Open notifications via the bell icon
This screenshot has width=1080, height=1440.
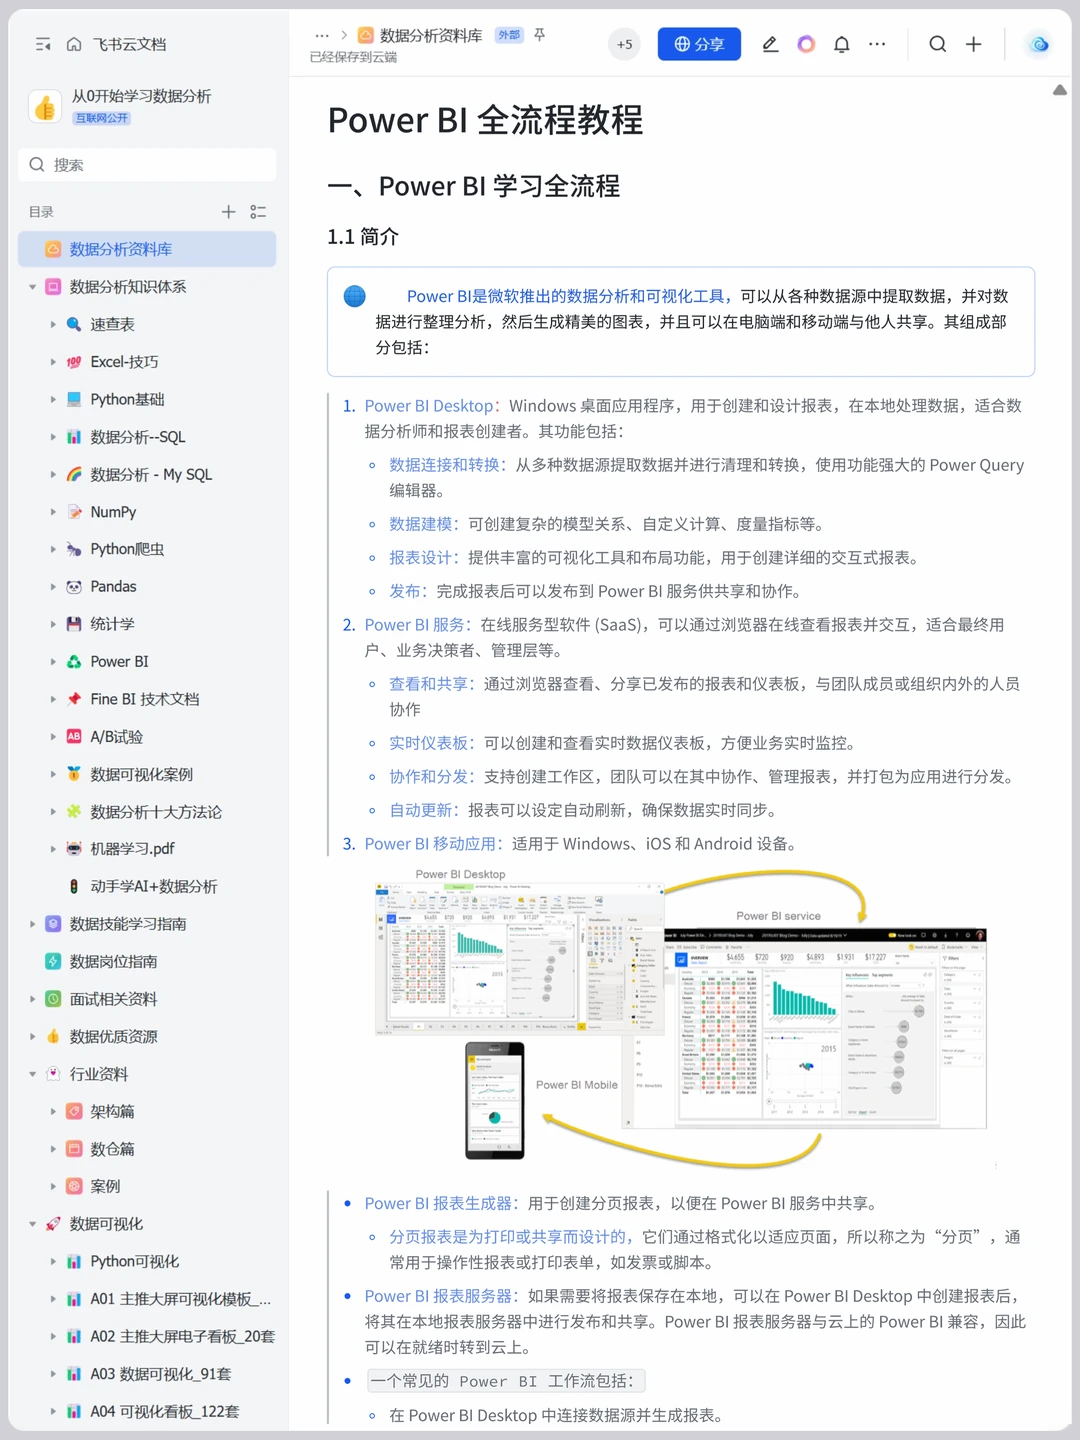841,44
